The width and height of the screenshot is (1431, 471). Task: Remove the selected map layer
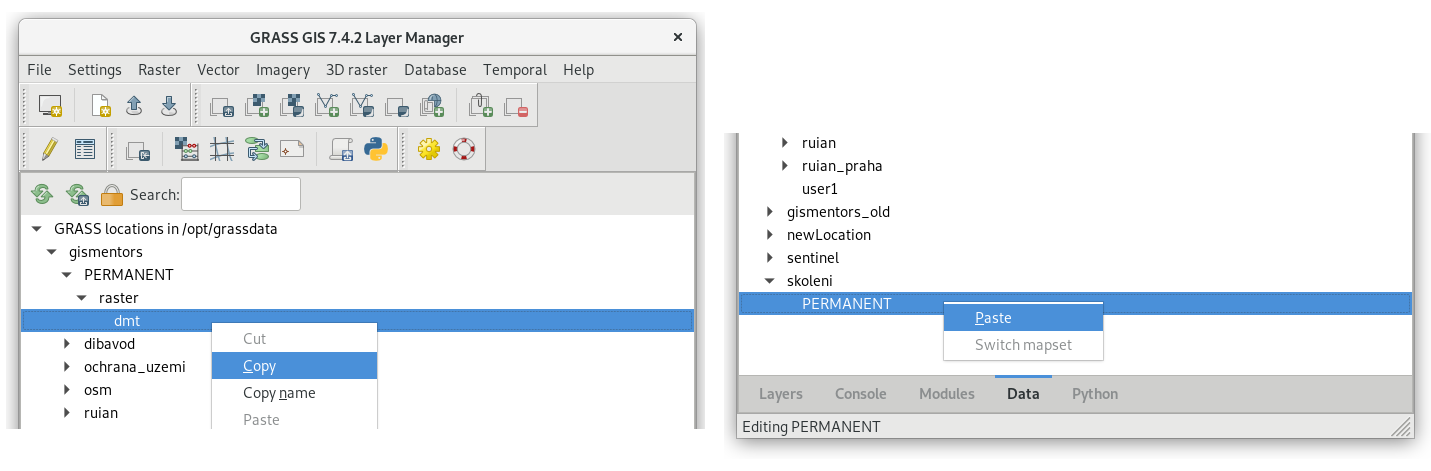[x=516, y=106]
